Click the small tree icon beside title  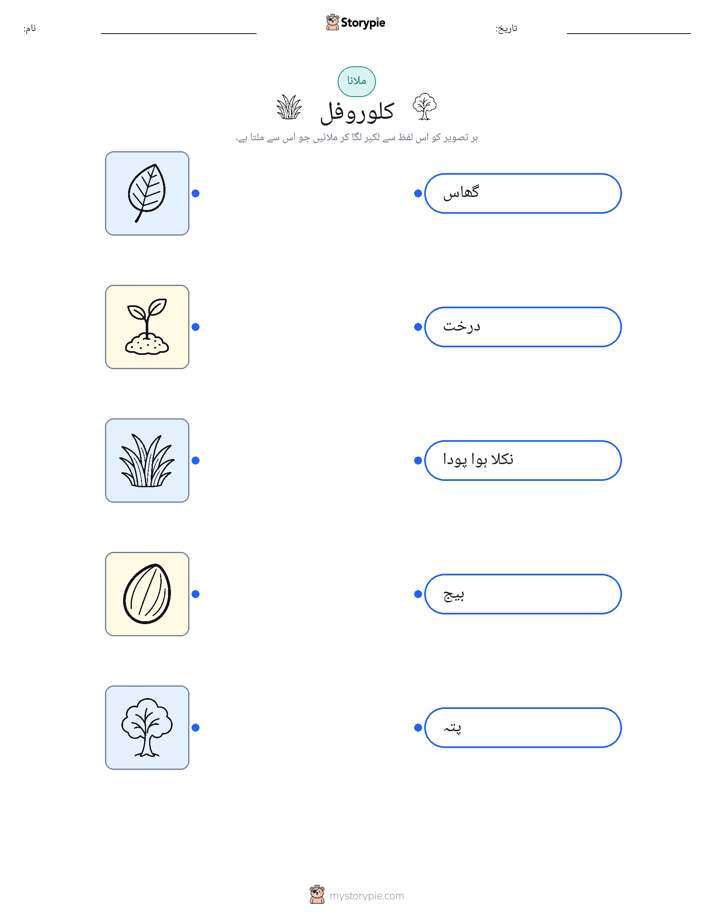click(x=424, y=107)
